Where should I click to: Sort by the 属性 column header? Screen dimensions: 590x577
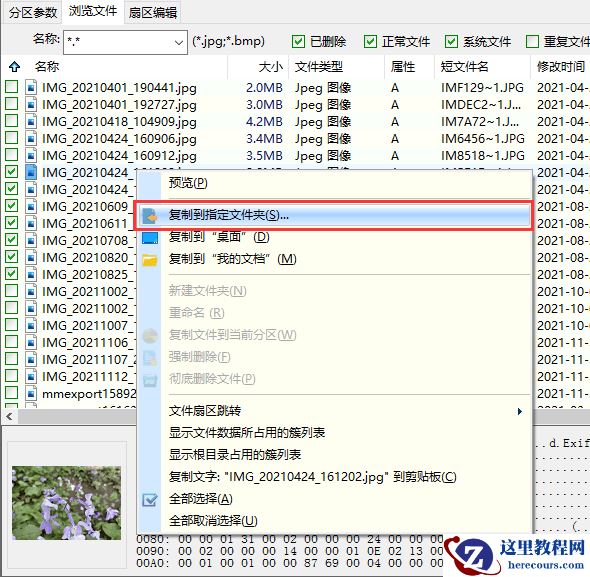coord(403,67)
